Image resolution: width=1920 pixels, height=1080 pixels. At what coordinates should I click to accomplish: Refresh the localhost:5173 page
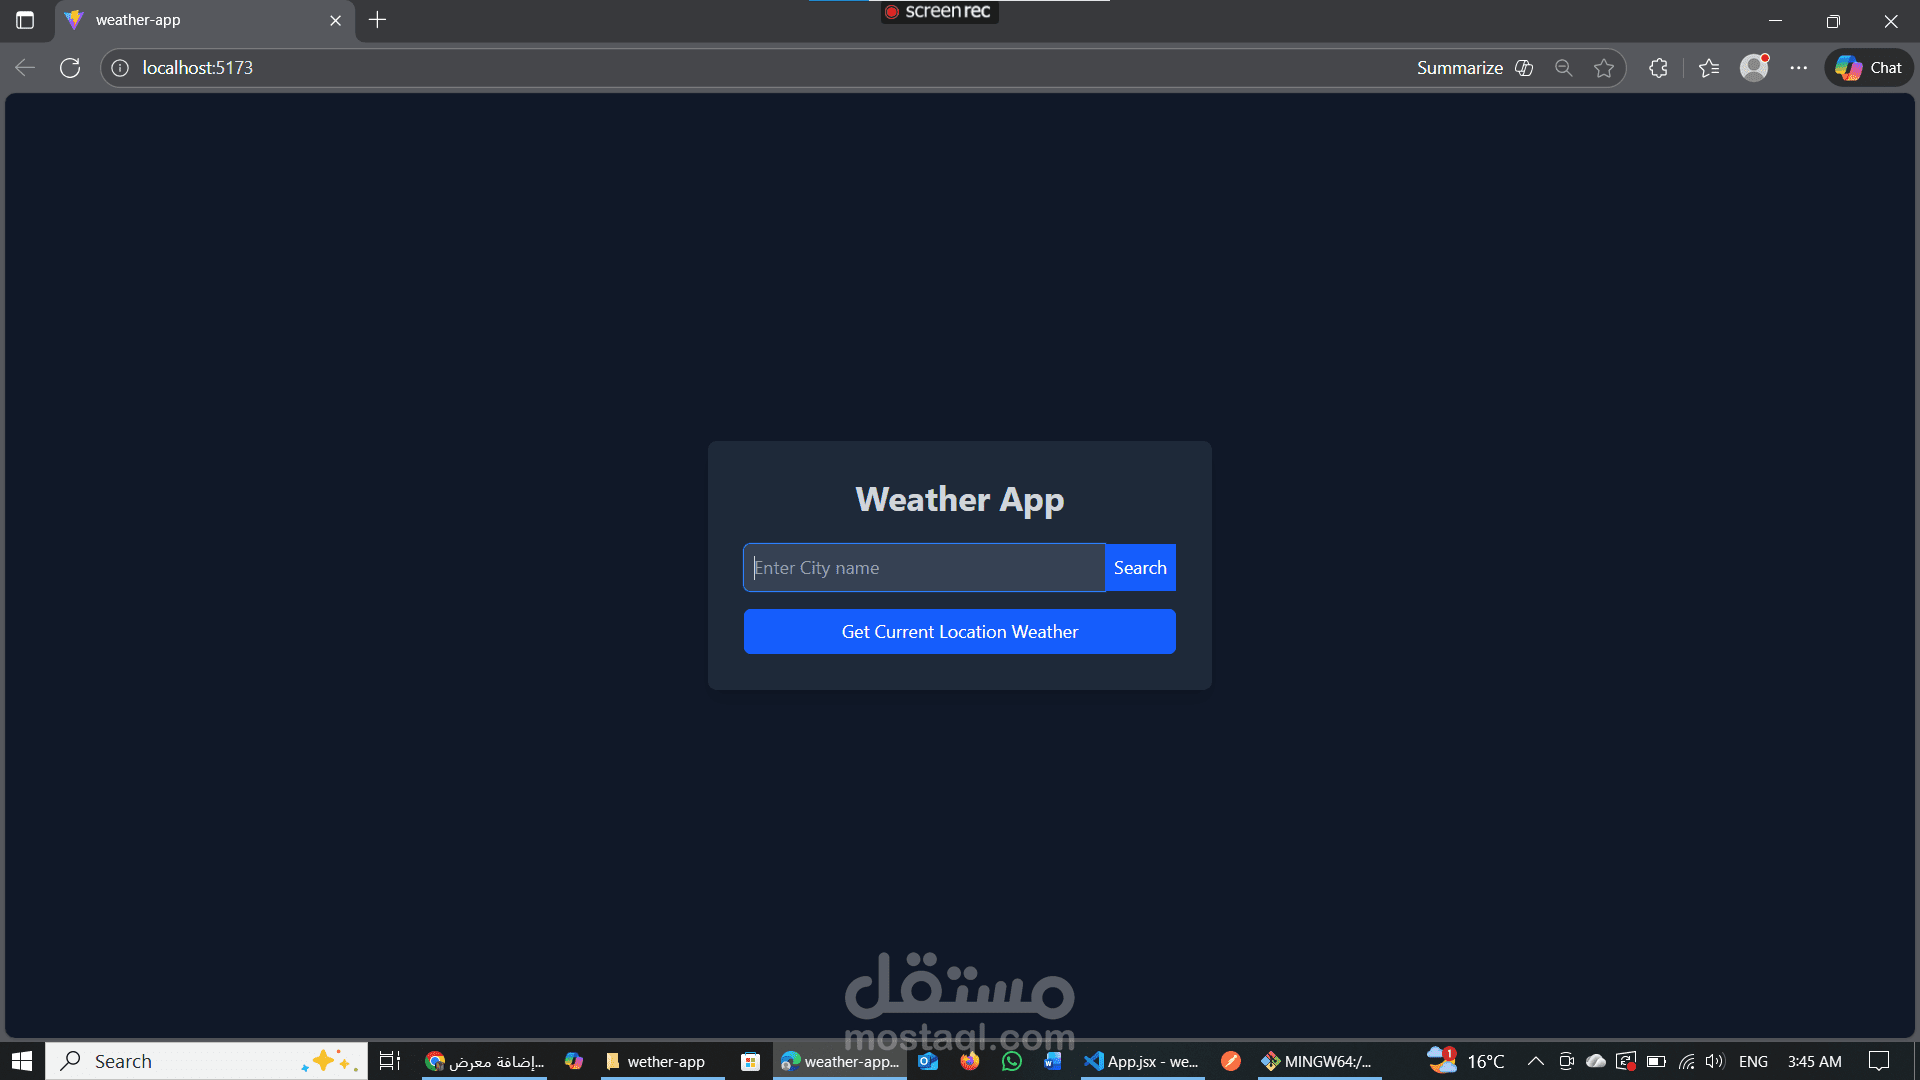point(70,67)
